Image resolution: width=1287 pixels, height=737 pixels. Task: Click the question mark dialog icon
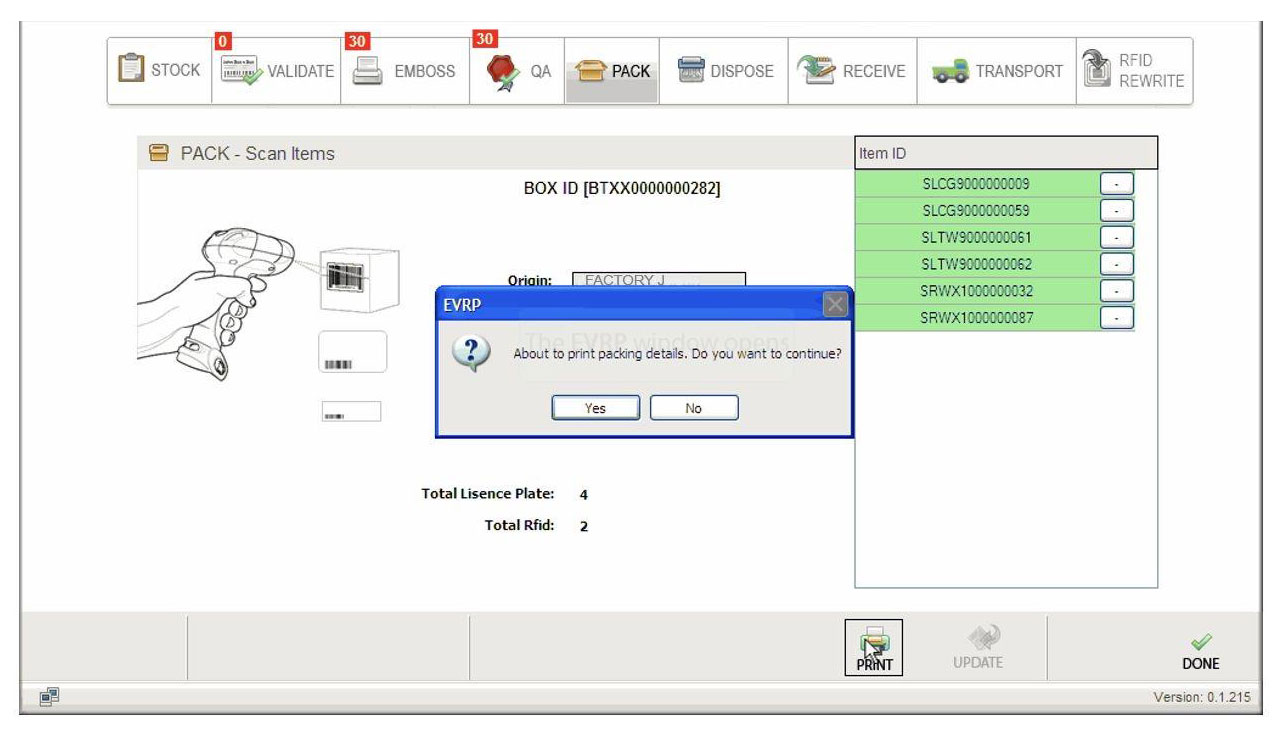(x=471, y=354)
